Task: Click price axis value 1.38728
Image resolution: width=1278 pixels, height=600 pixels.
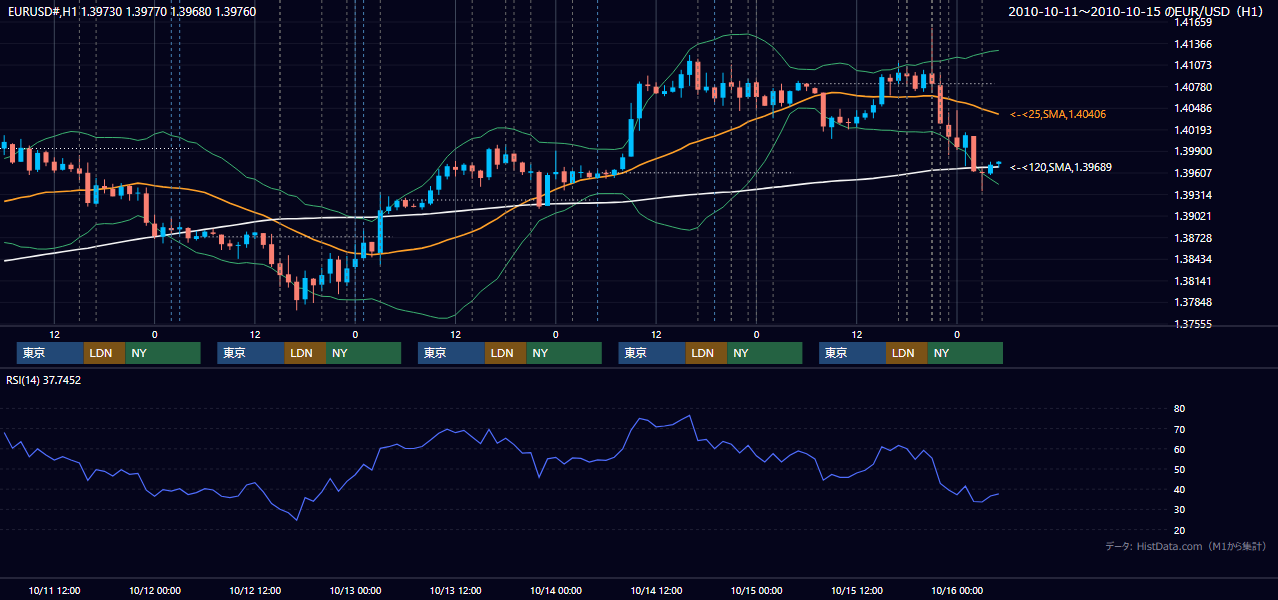Action: coord(1192,238)
